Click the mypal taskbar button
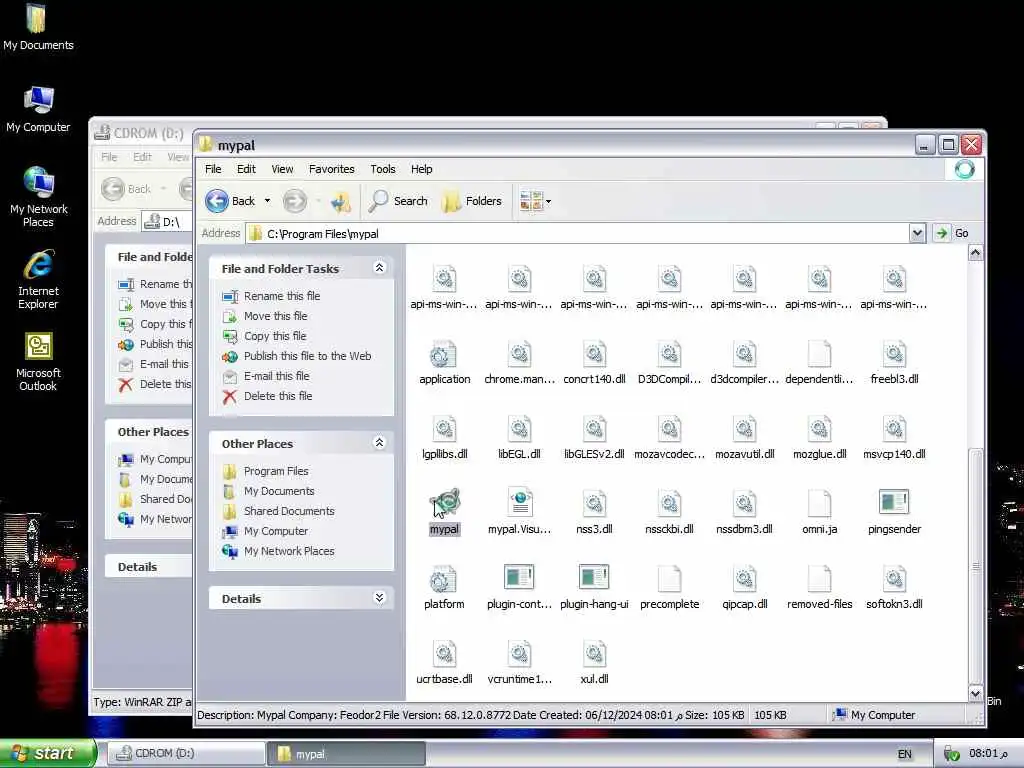1024x768 pixels. (x=346, y=754)
